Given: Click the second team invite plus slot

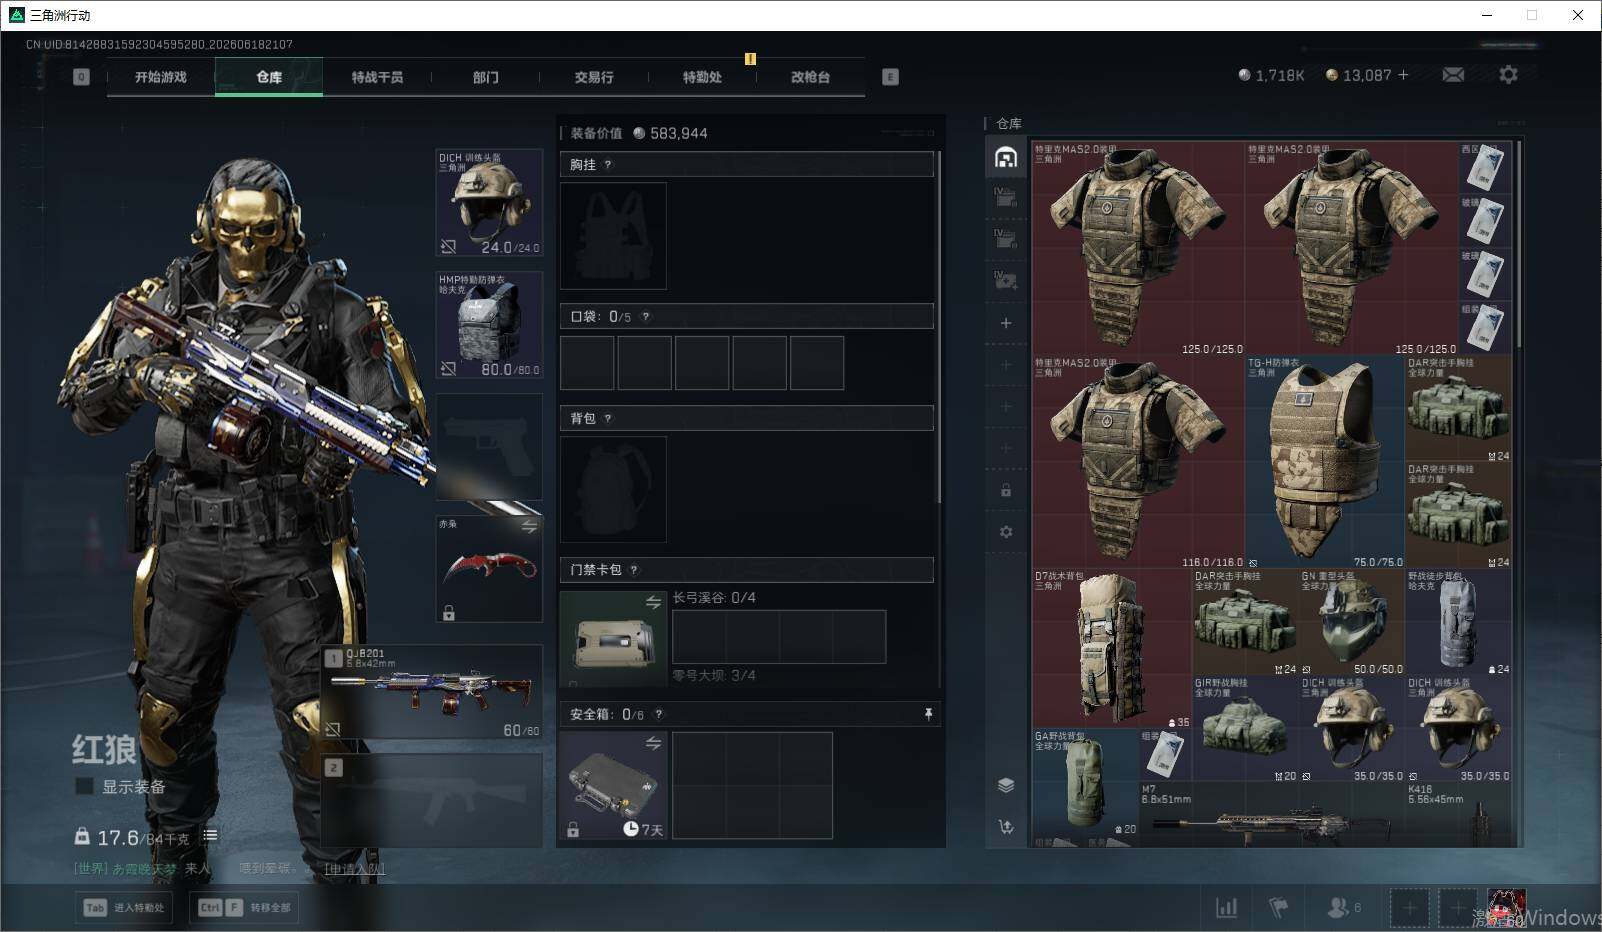Looking at the screenshot, I should [x=1457, y=908].
